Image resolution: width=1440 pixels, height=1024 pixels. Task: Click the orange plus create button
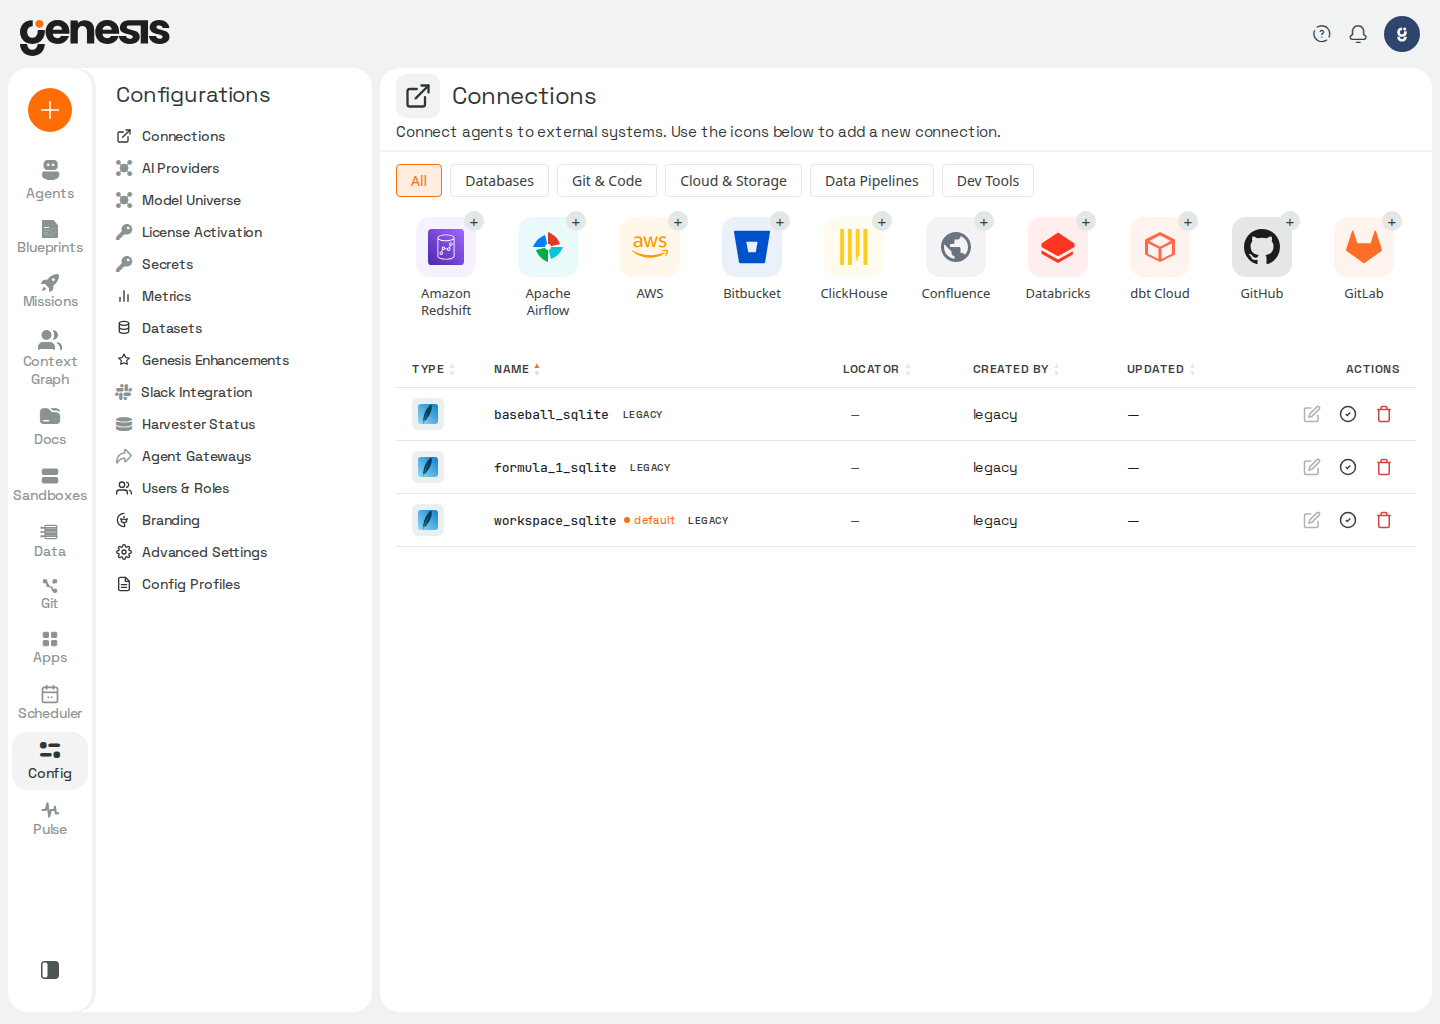point(50,110)
